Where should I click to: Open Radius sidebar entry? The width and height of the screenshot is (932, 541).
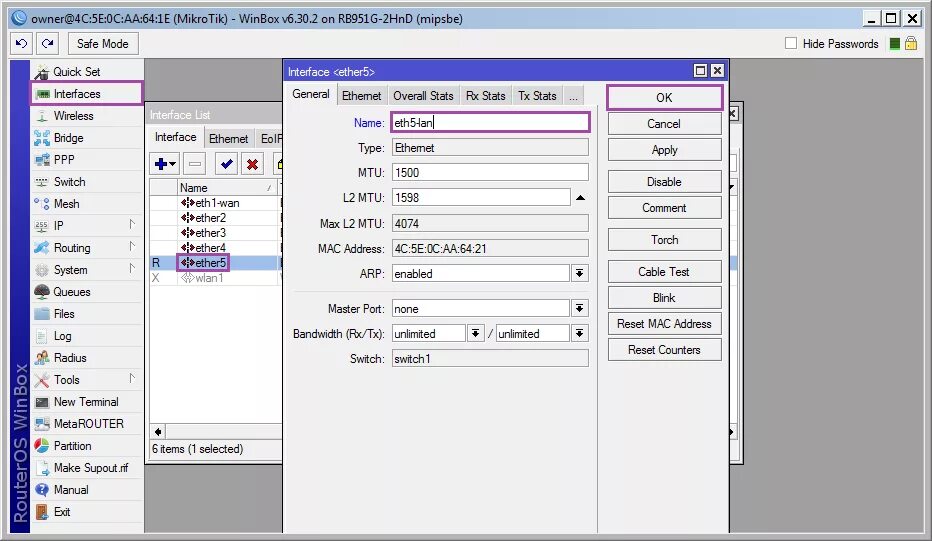pyautogui.click(x=87, y=358)
